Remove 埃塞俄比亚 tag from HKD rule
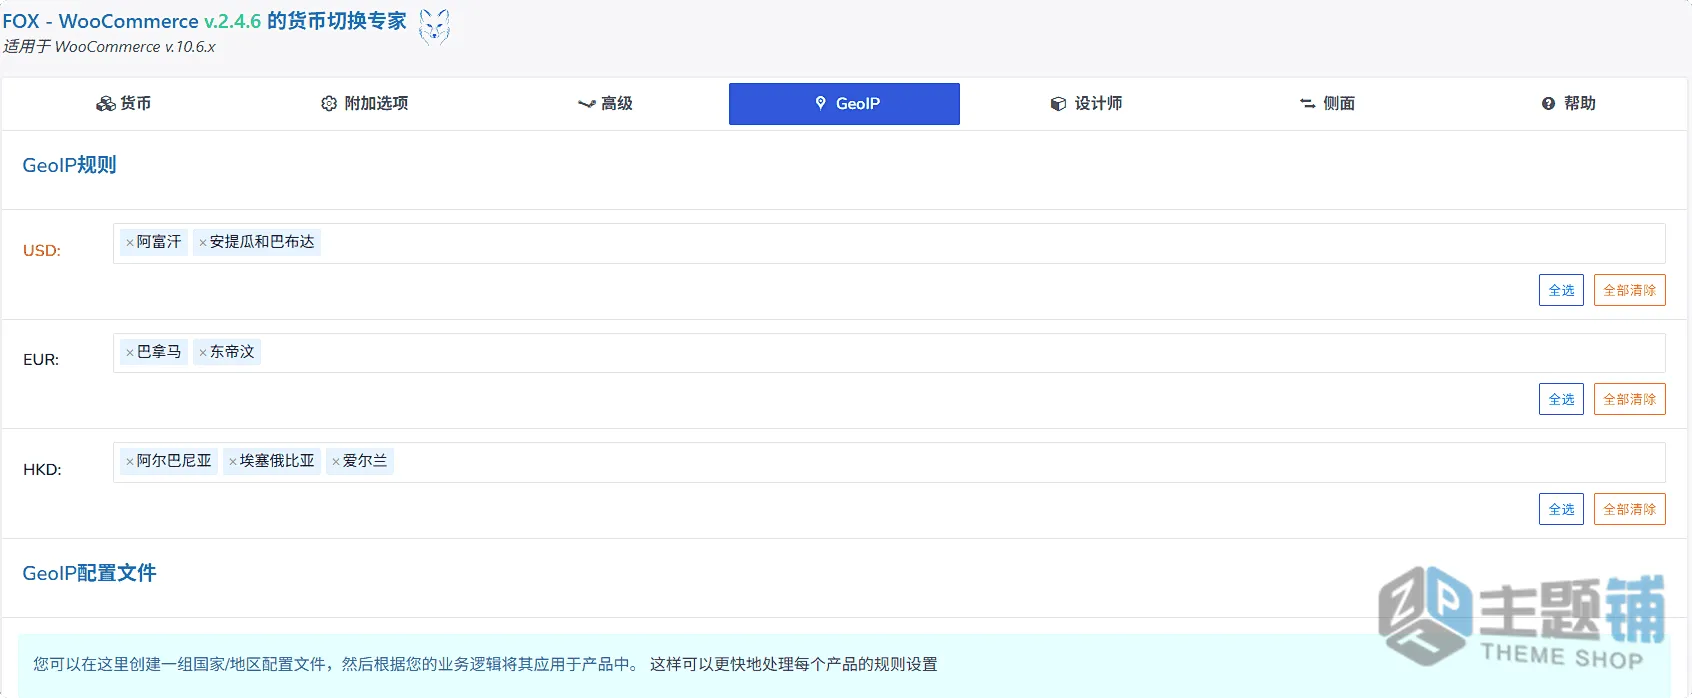Viewport: 1692px width, 698px height. click(x=233, y=462)
